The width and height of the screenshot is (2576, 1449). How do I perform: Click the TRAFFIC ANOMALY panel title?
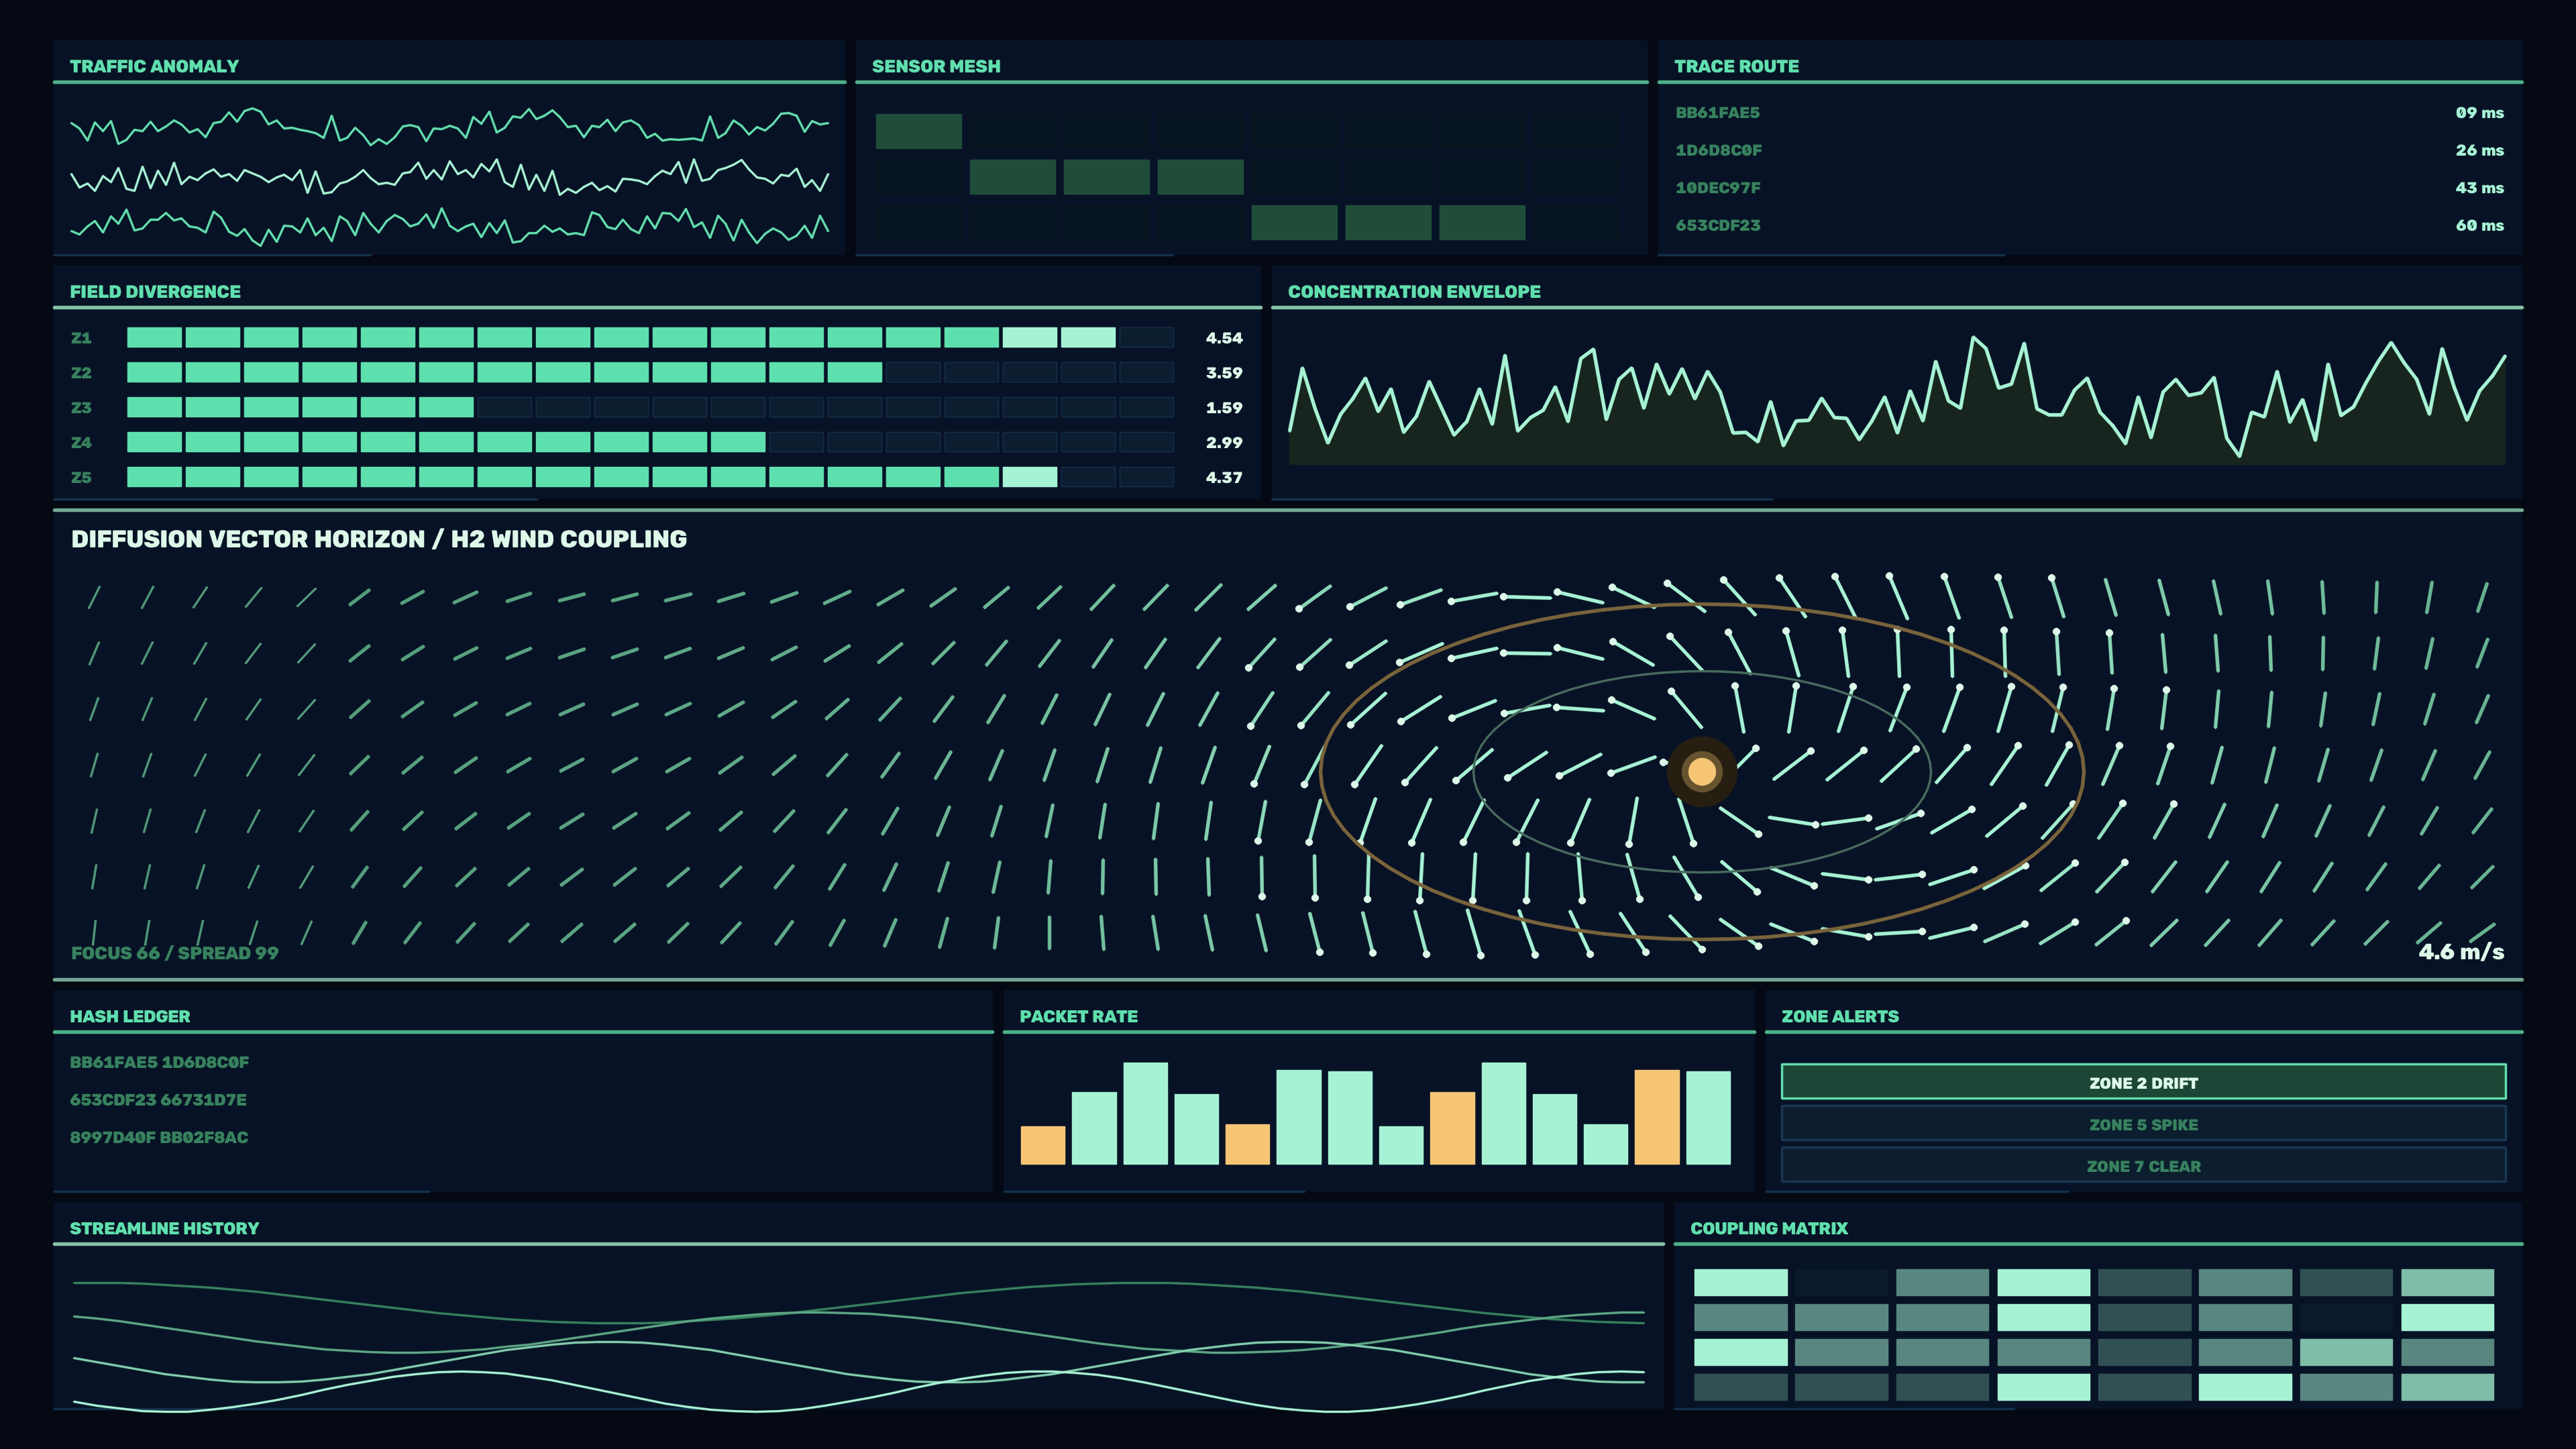[154, 66]
